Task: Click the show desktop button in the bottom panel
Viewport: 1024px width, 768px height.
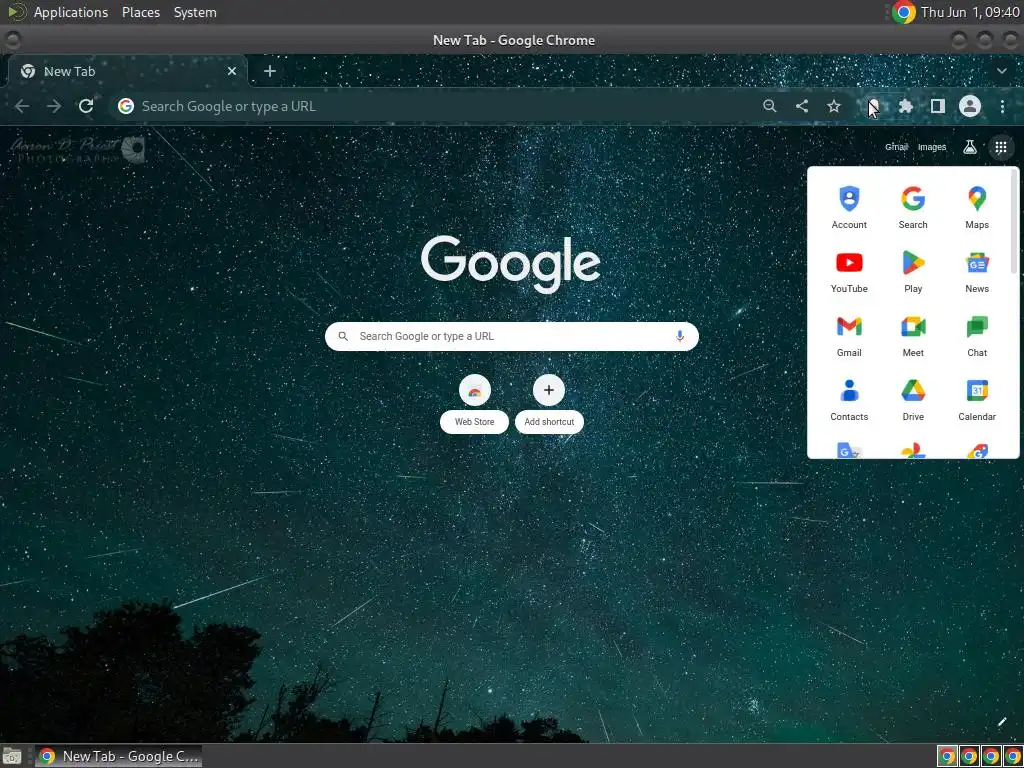Action: (x=12, y=756)
